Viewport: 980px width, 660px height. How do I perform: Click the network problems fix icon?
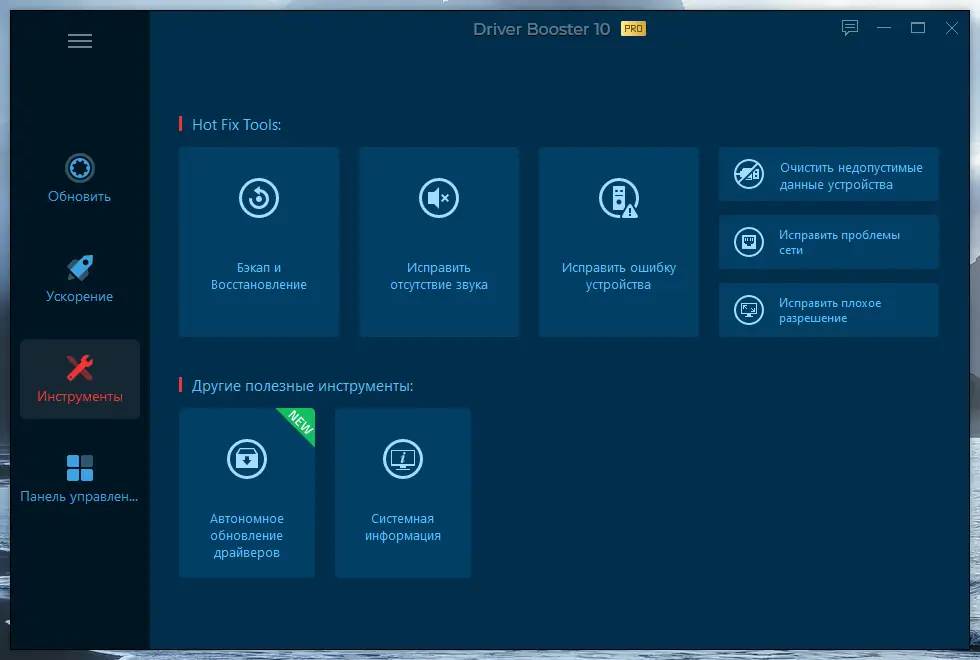[x=749, y=242]
